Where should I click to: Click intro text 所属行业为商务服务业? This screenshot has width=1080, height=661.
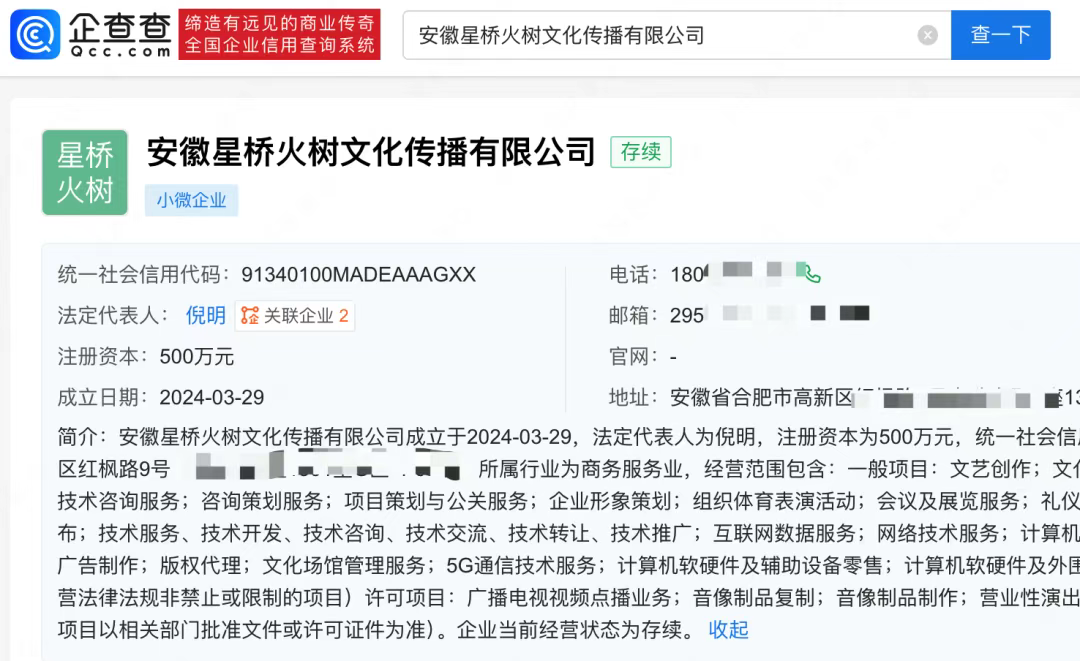pos(580,469)
